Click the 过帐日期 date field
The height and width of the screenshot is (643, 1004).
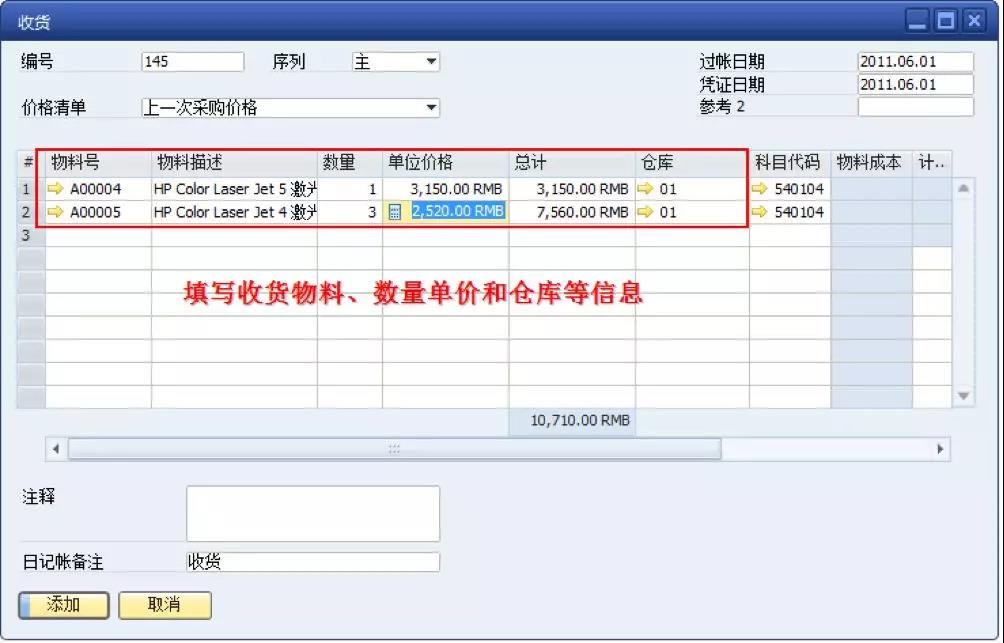click(x=916, y=60)
